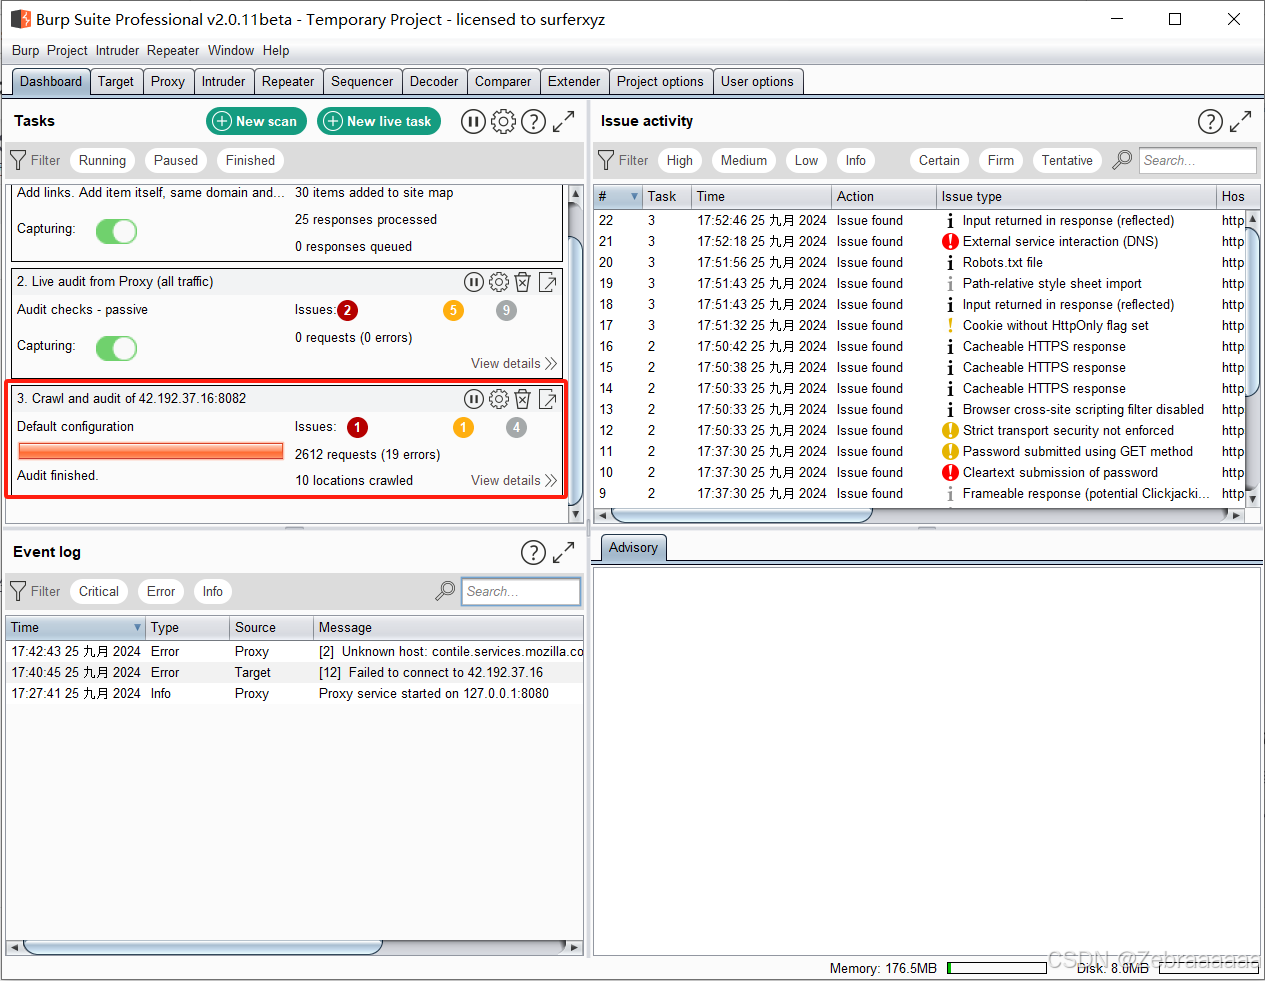Open the Help menu
Image resolution: width=1265 pixels, height=981 pixels.
276,50
